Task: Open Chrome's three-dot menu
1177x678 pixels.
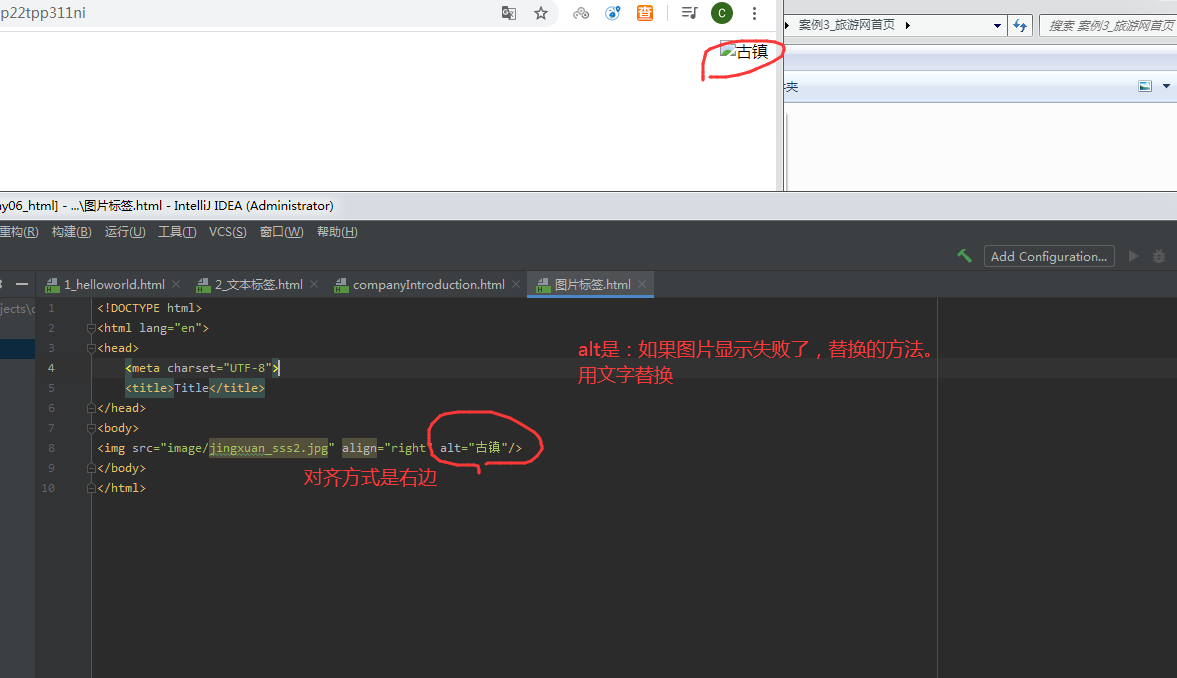Action: click(x=754, y=13)
